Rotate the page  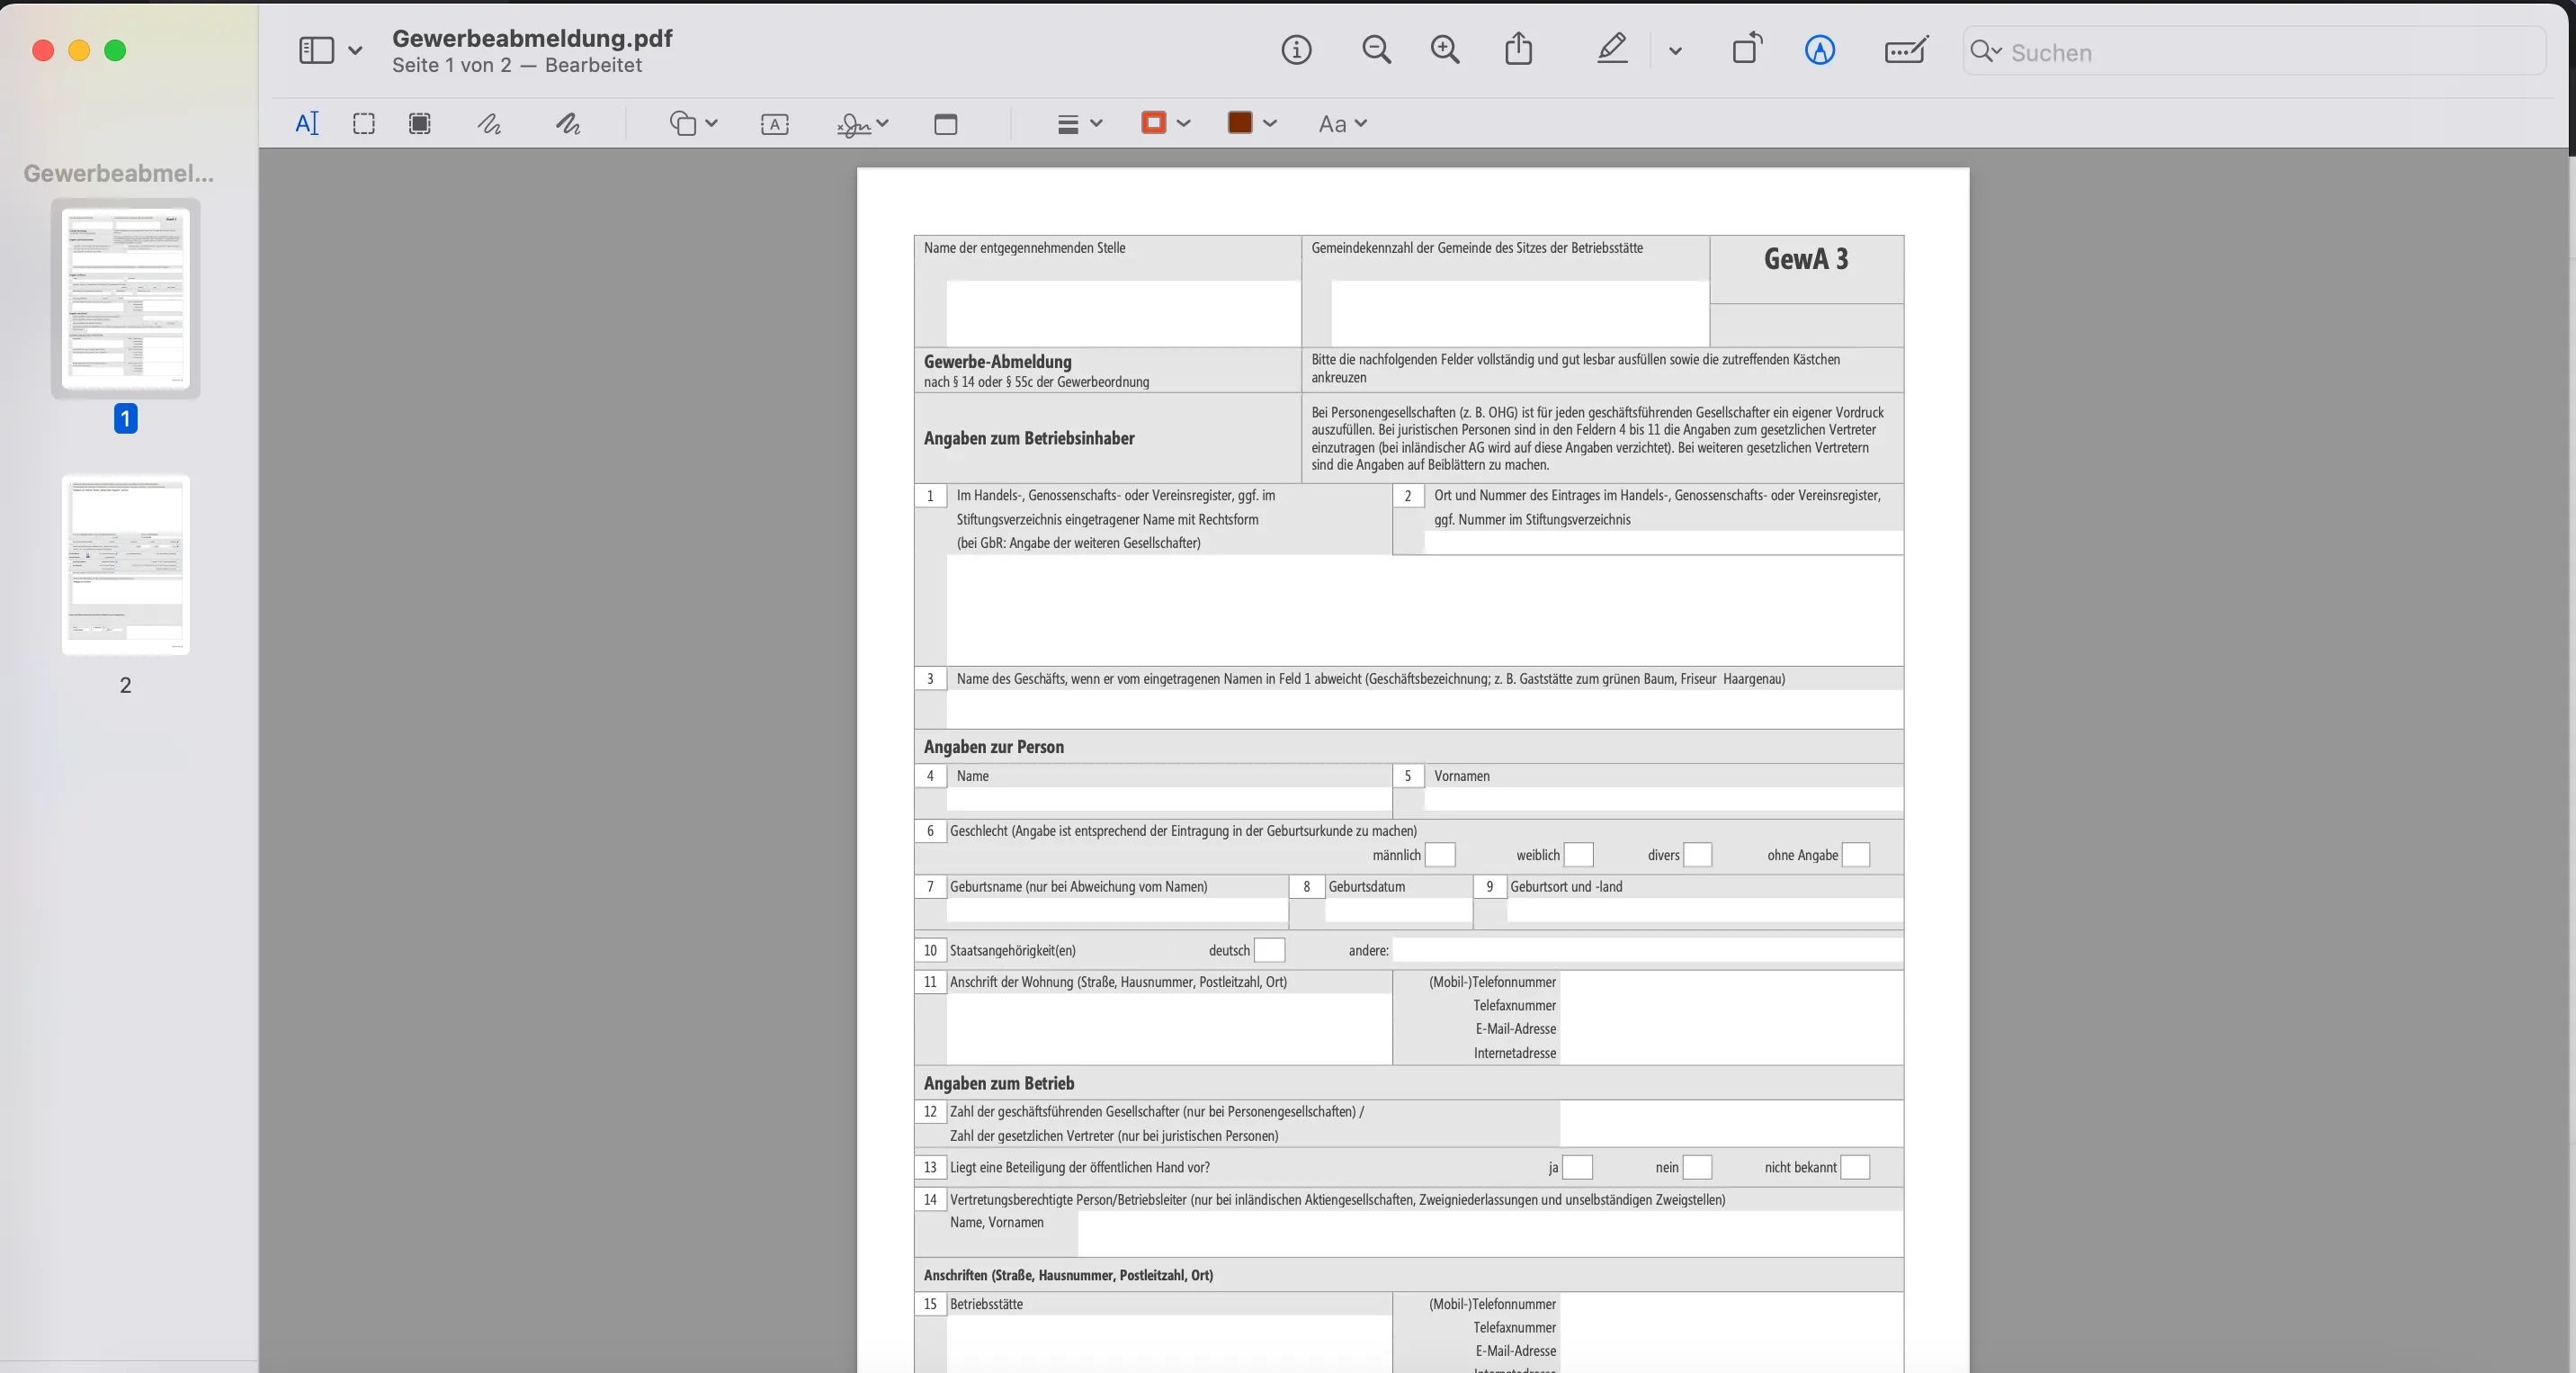[x=1746, y=49]
